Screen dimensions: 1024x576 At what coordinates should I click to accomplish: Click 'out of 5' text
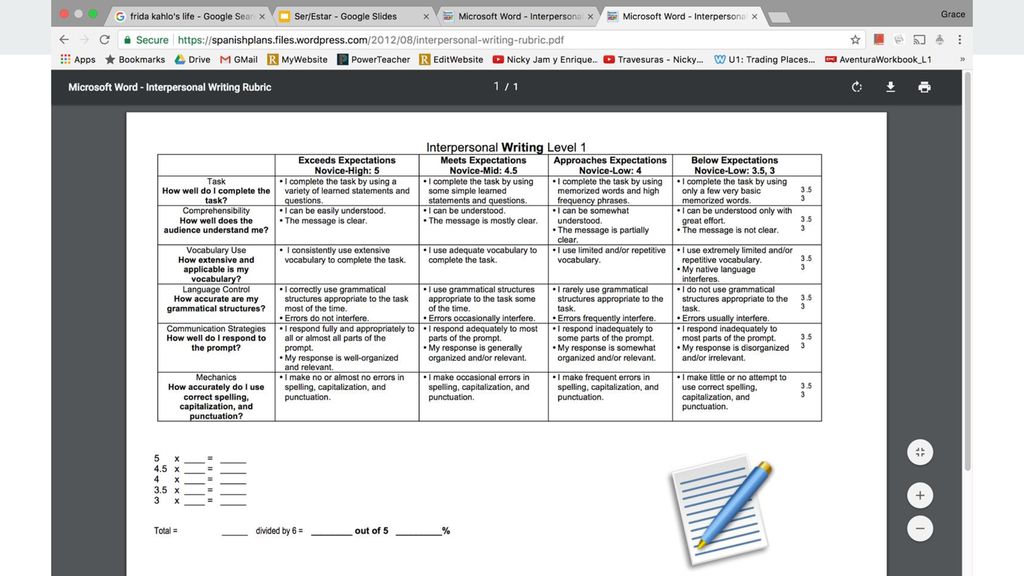(371, 531)
